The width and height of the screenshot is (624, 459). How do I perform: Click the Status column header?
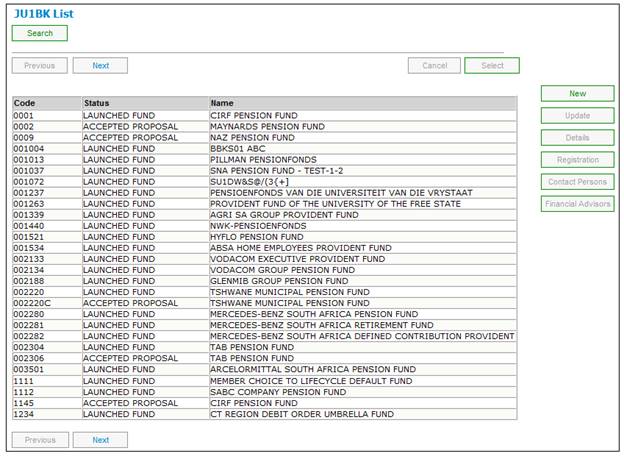tap(145, 103)
